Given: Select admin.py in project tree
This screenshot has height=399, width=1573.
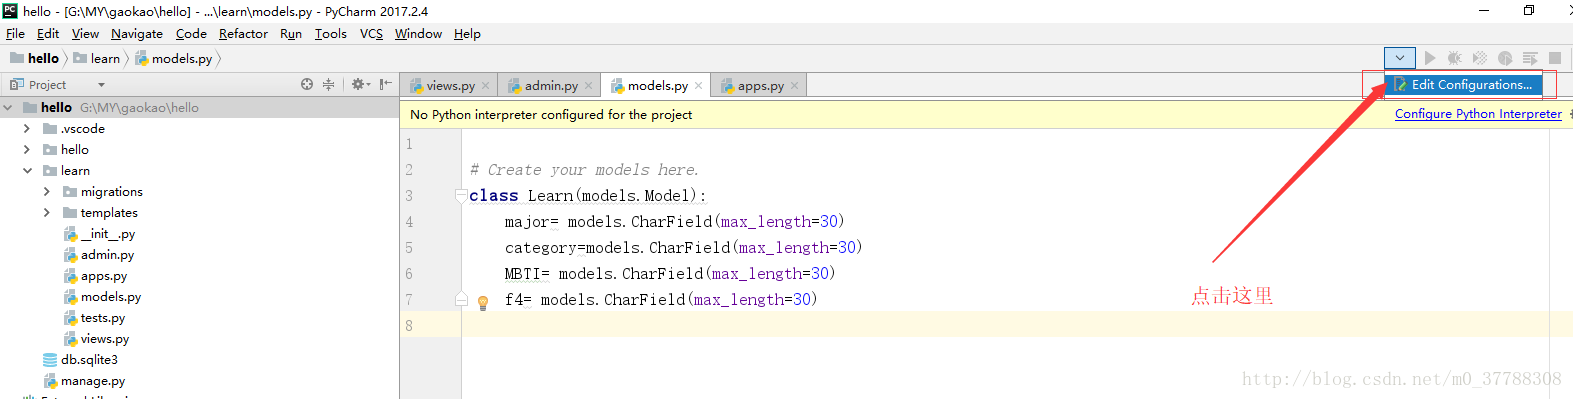Looking at the screenshot, I should pos(98,255).
